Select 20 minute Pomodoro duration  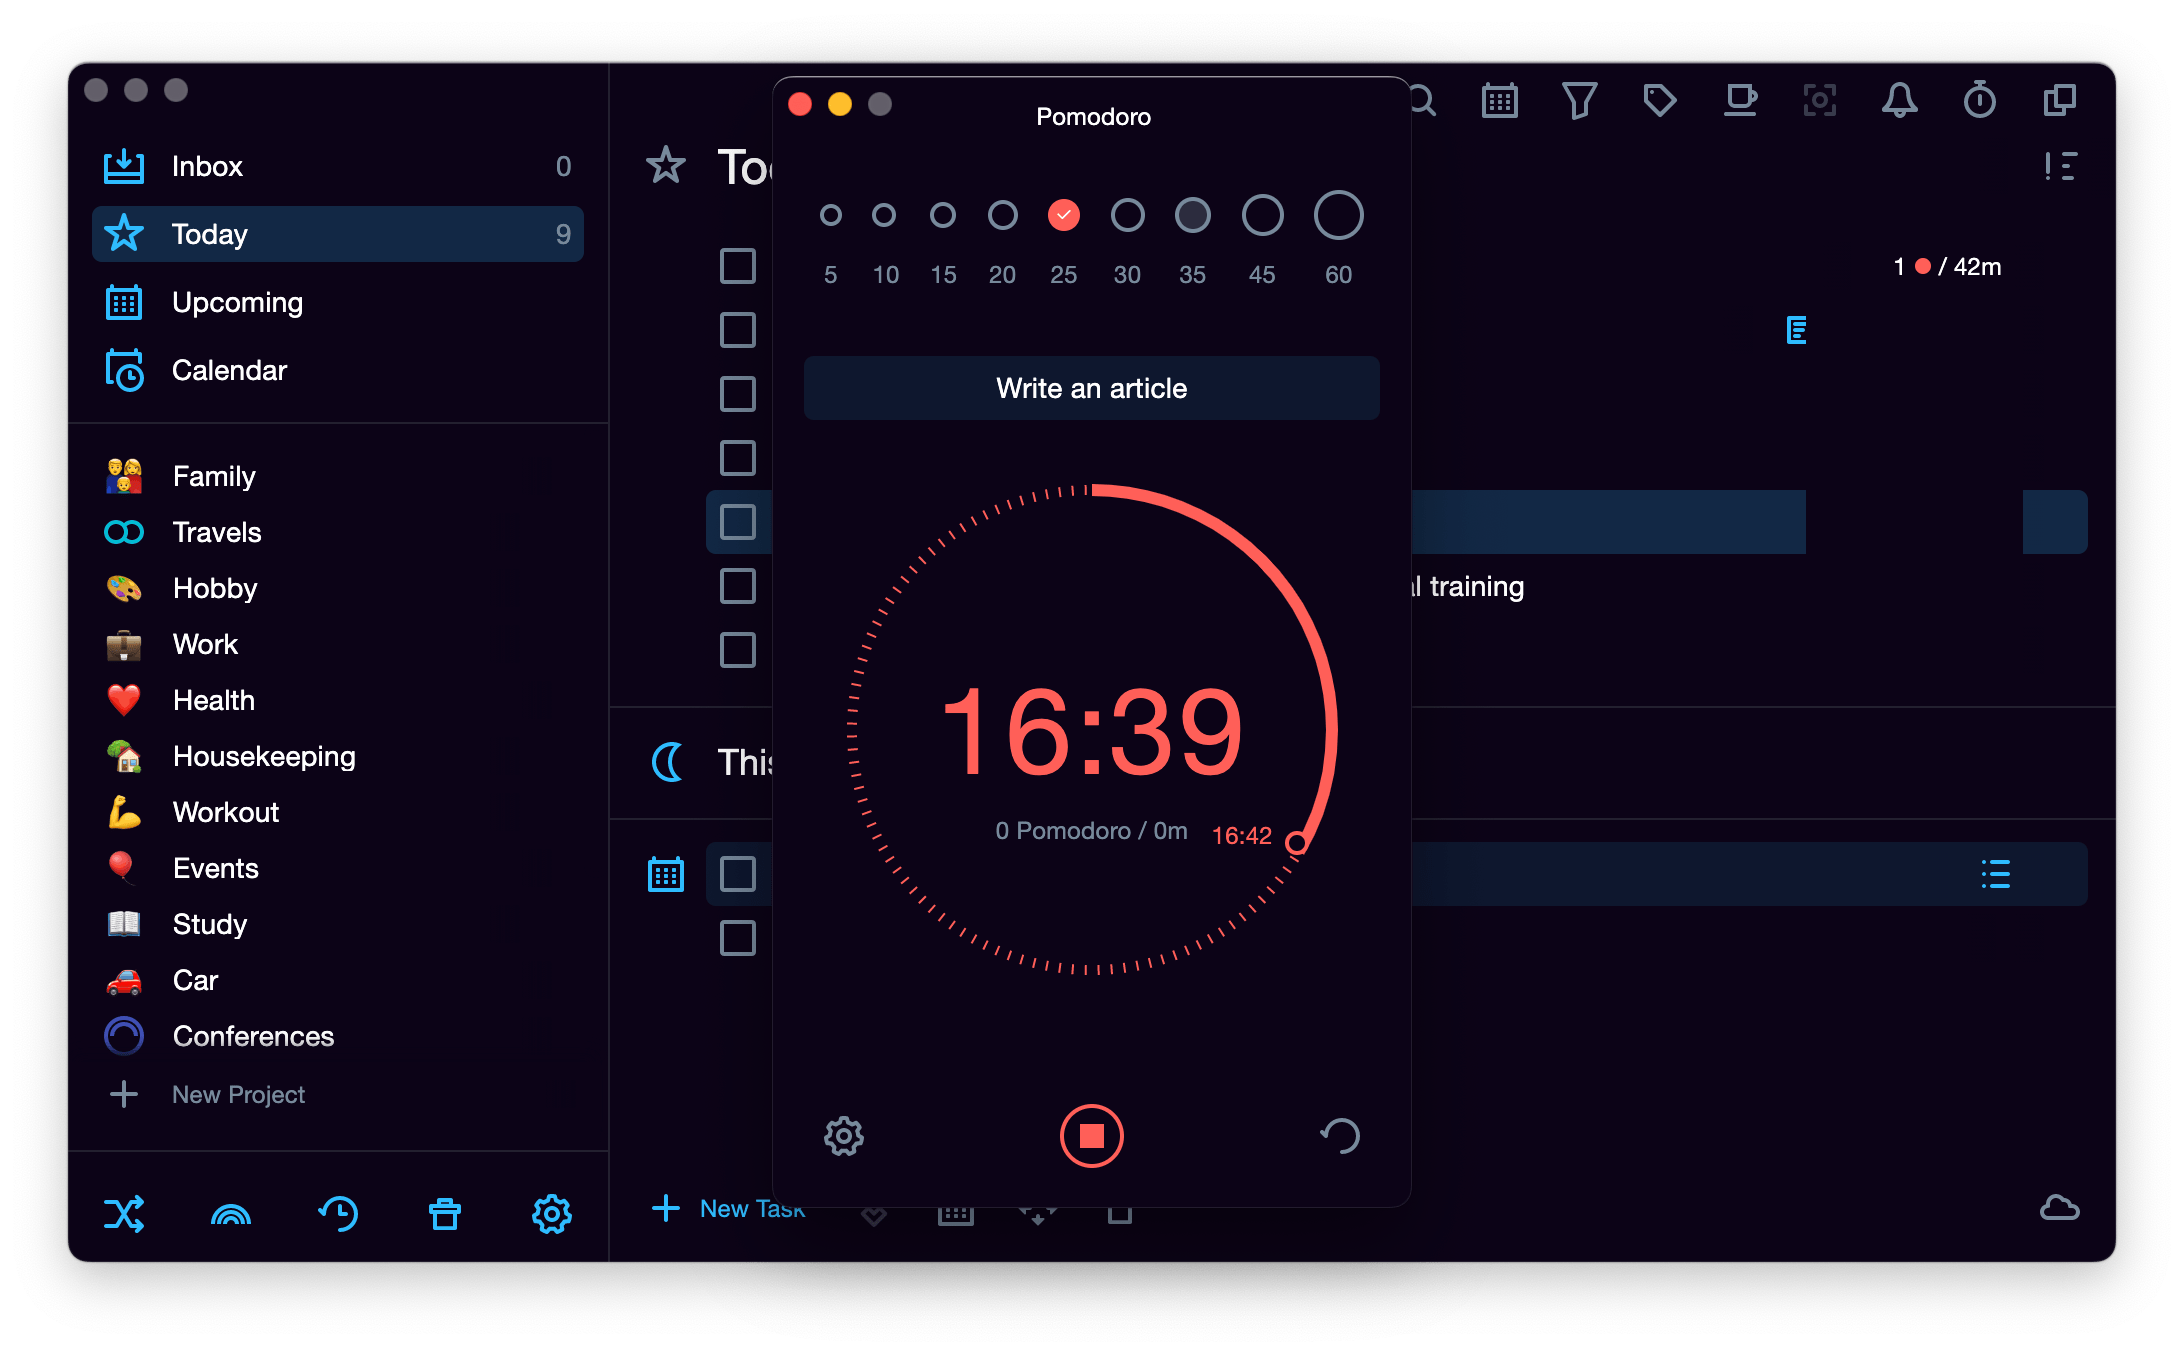point(1003,215)
